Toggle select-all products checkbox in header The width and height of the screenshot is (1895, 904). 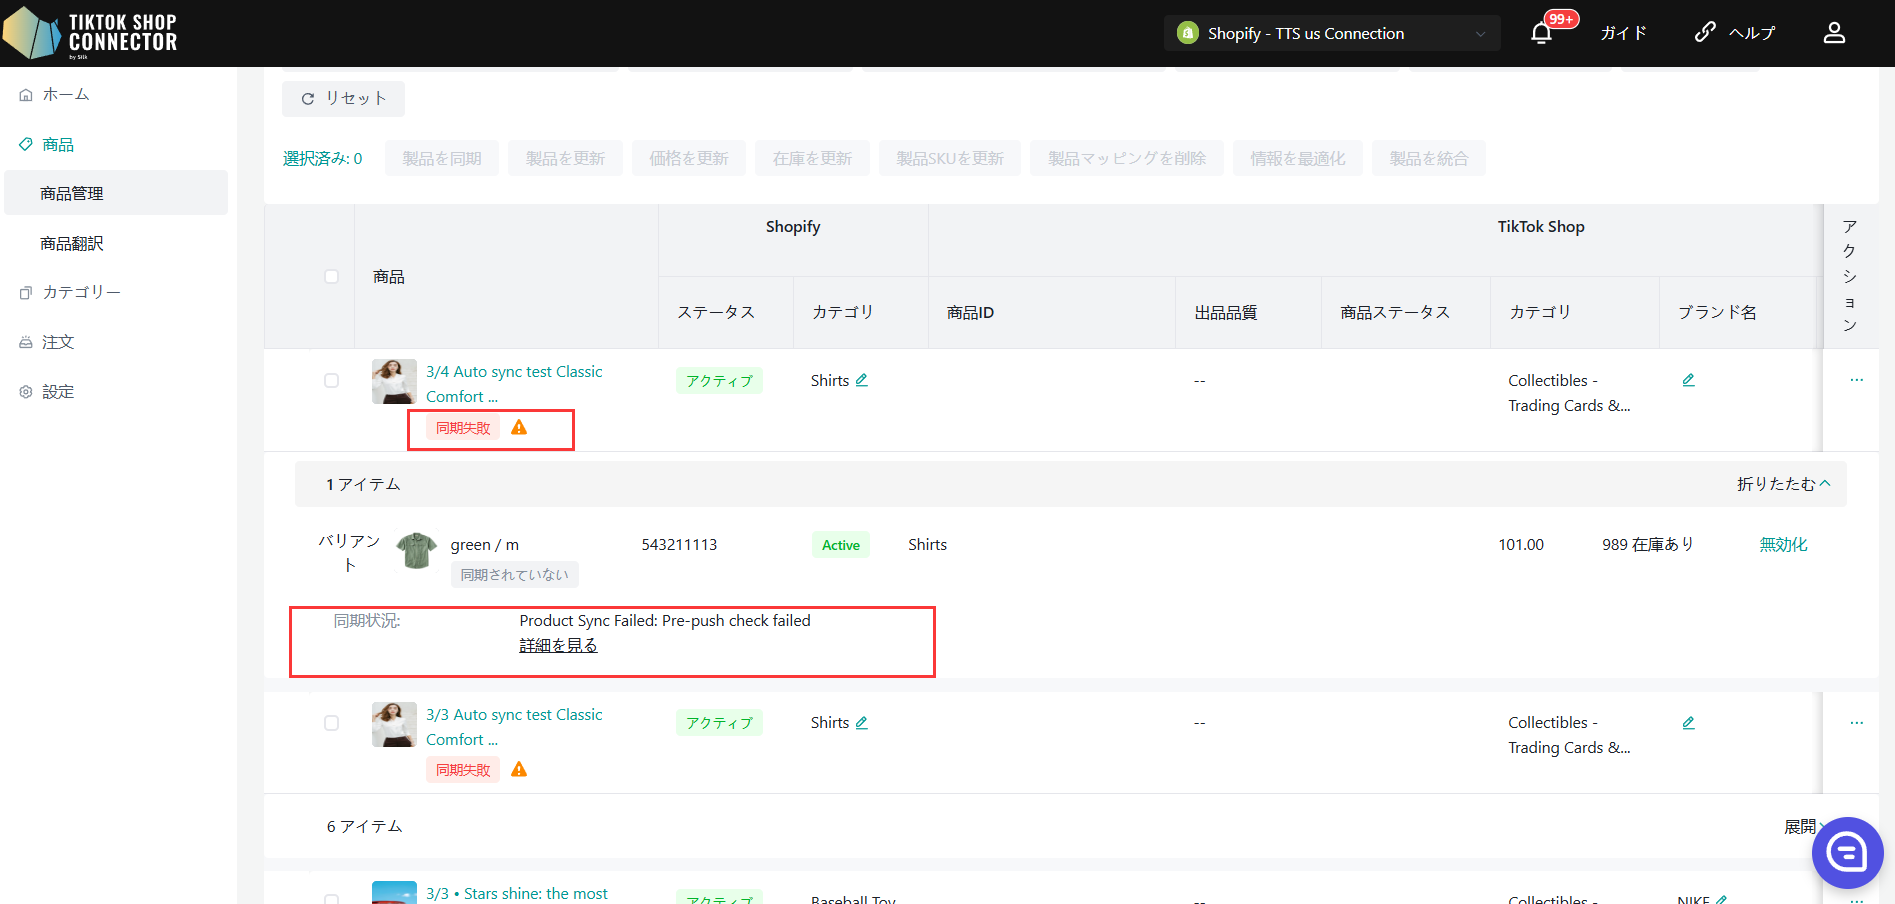331,276
